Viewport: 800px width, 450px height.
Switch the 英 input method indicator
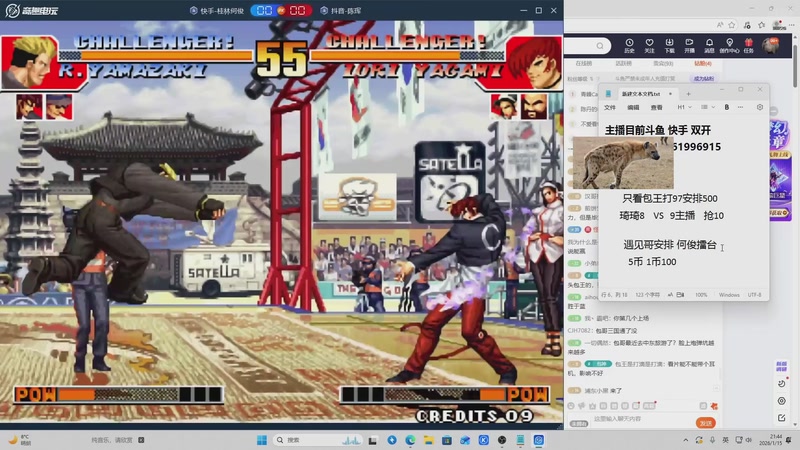tap(726, 440)
